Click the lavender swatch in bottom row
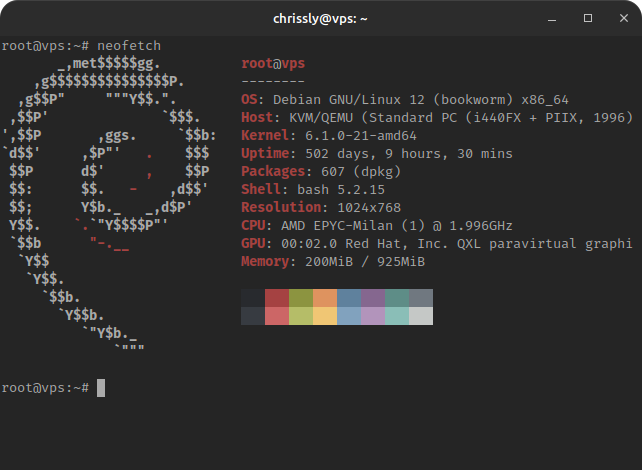 373,316
